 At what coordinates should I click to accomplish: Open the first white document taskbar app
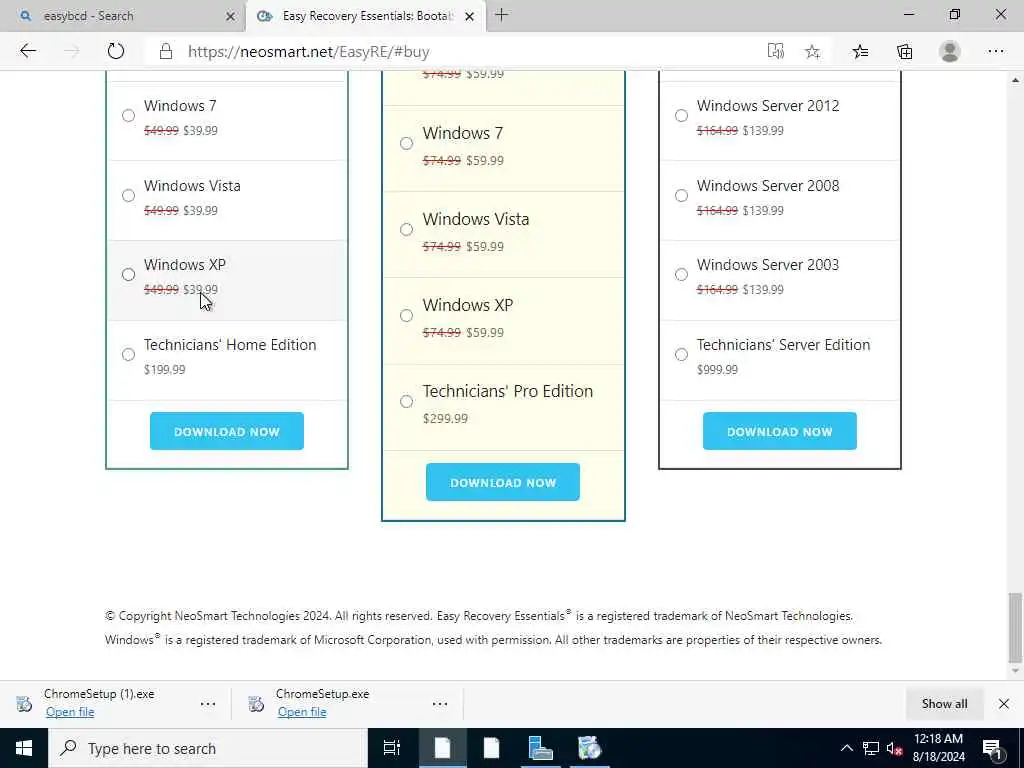point(442,748)
